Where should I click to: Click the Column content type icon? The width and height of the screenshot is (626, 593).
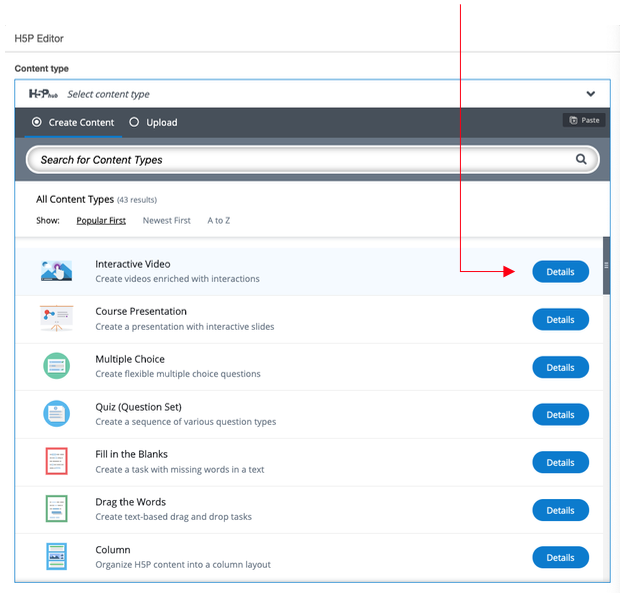click(x=56, y=556)
